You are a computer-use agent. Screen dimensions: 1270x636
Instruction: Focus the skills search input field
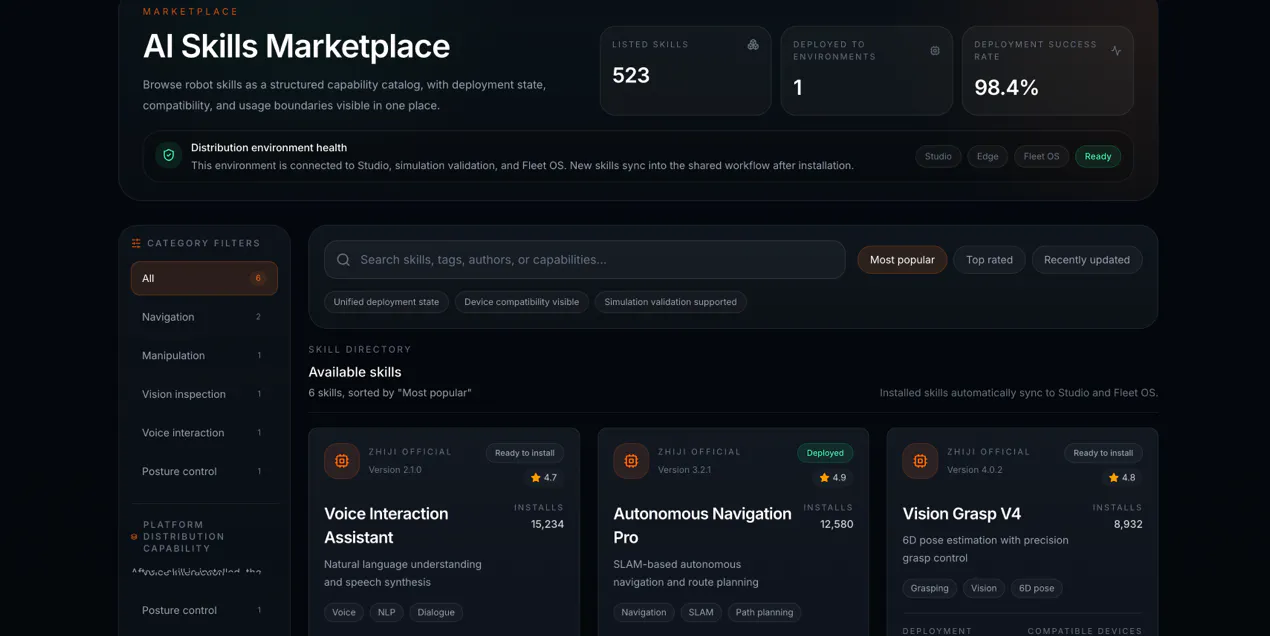tap(584, 260)
